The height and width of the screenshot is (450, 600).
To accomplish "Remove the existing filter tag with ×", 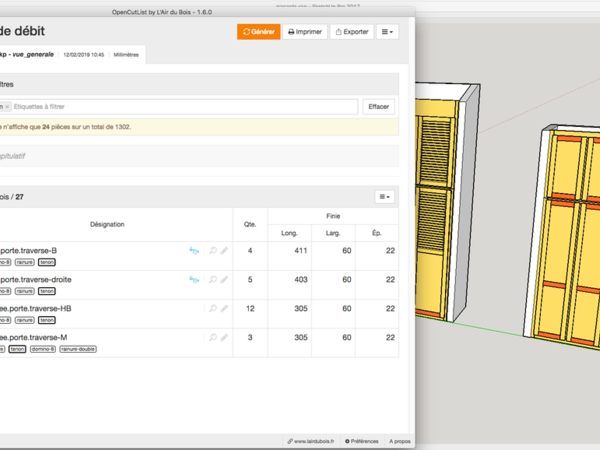I will (7, 106).
